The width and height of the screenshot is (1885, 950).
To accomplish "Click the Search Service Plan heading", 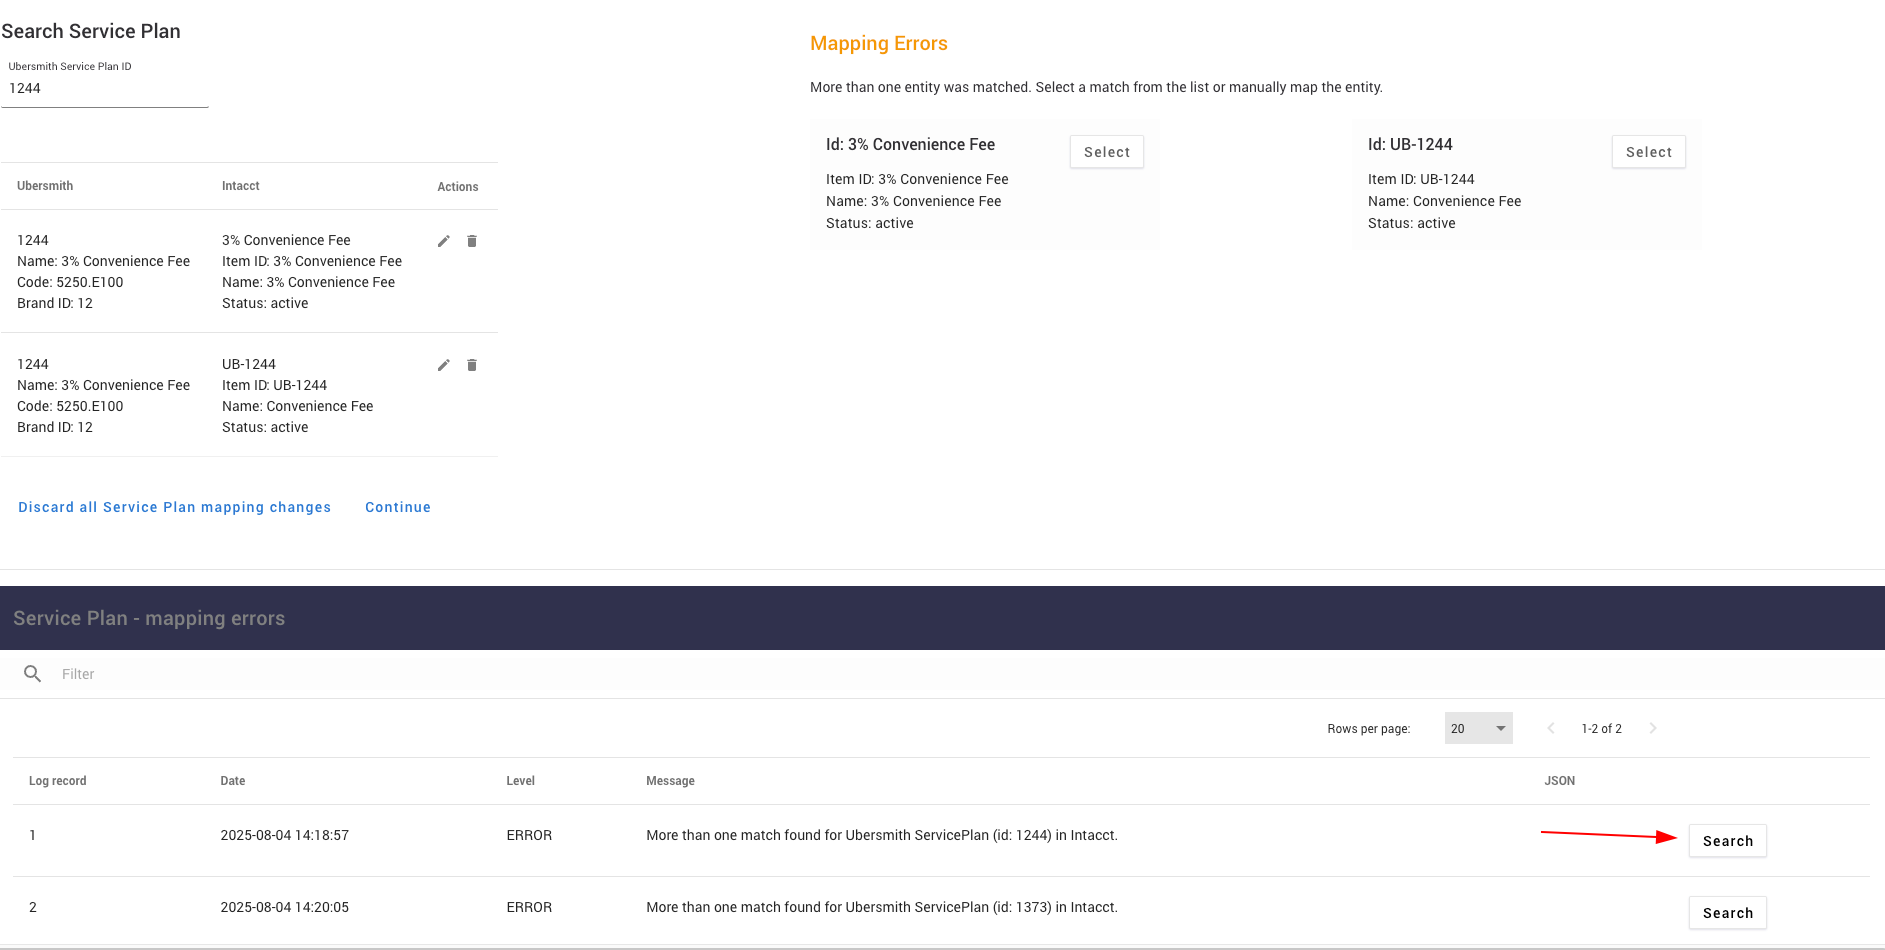I will coord(91,31).
